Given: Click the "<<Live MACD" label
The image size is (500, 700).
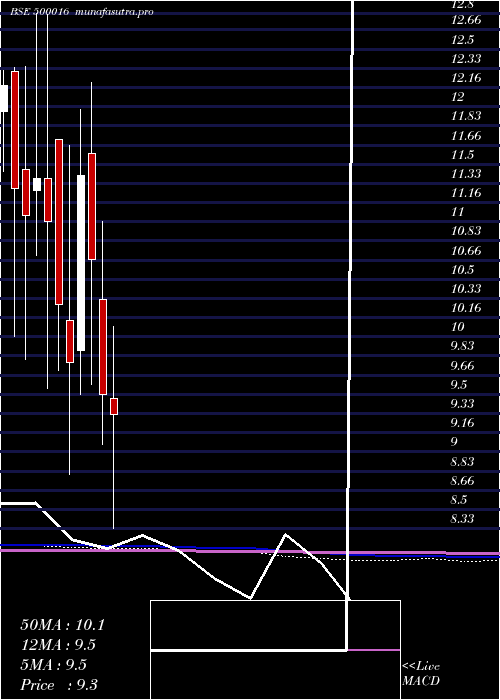Looking at the screenshot, I should 421,673.
